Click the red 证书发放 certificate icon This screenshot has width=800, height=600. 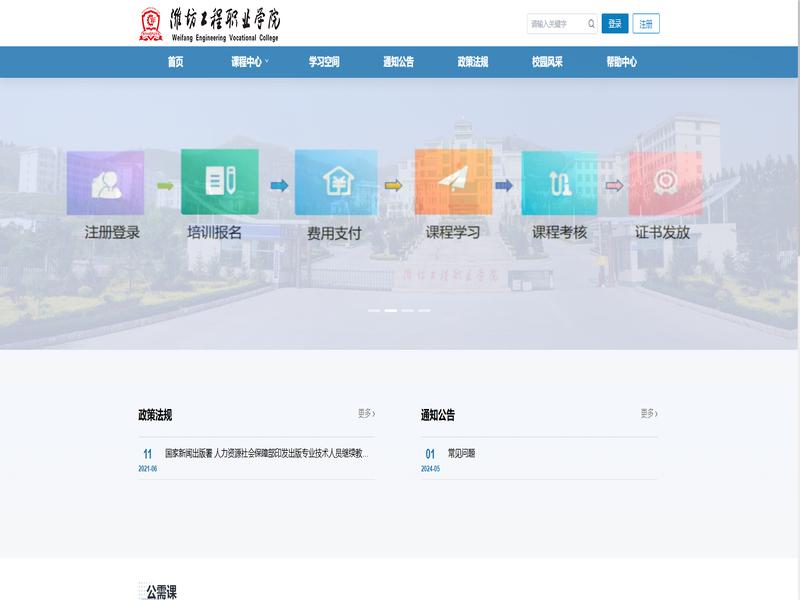664,183
